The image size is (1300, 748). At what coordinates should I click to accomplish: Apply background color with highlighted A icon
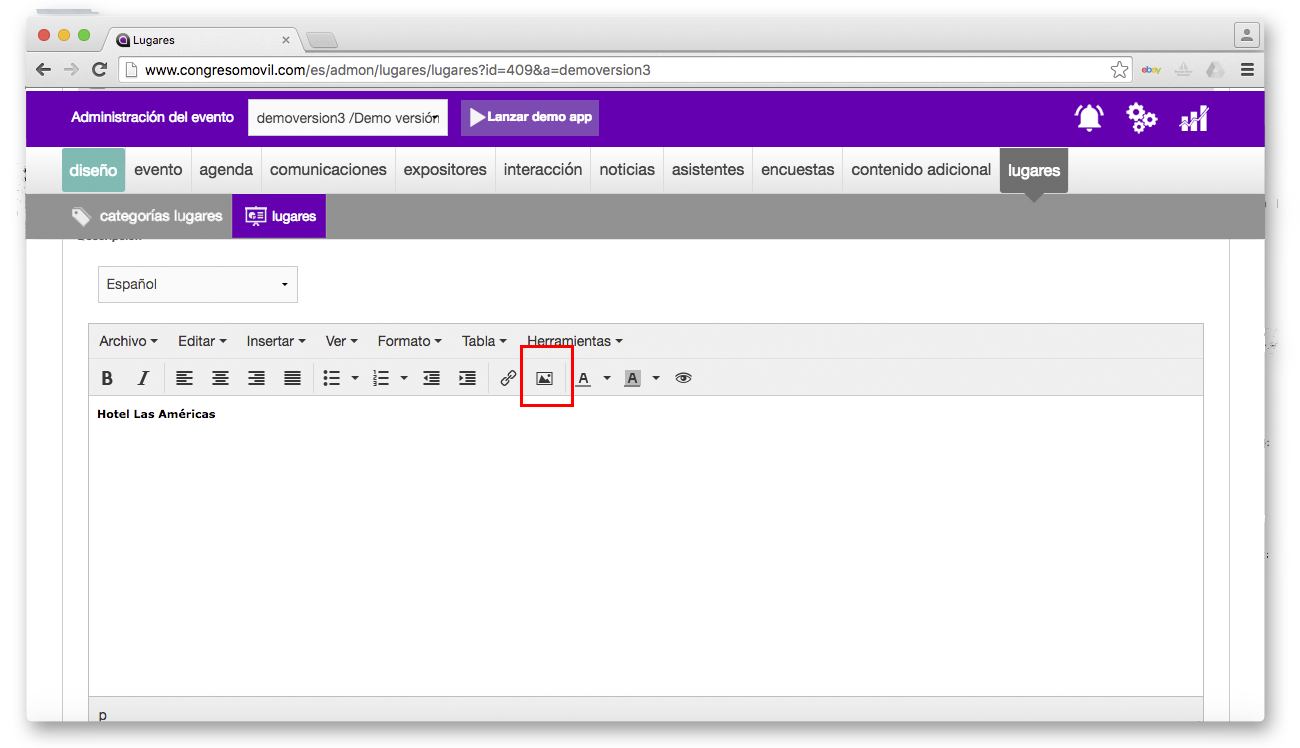pos(632,378)
